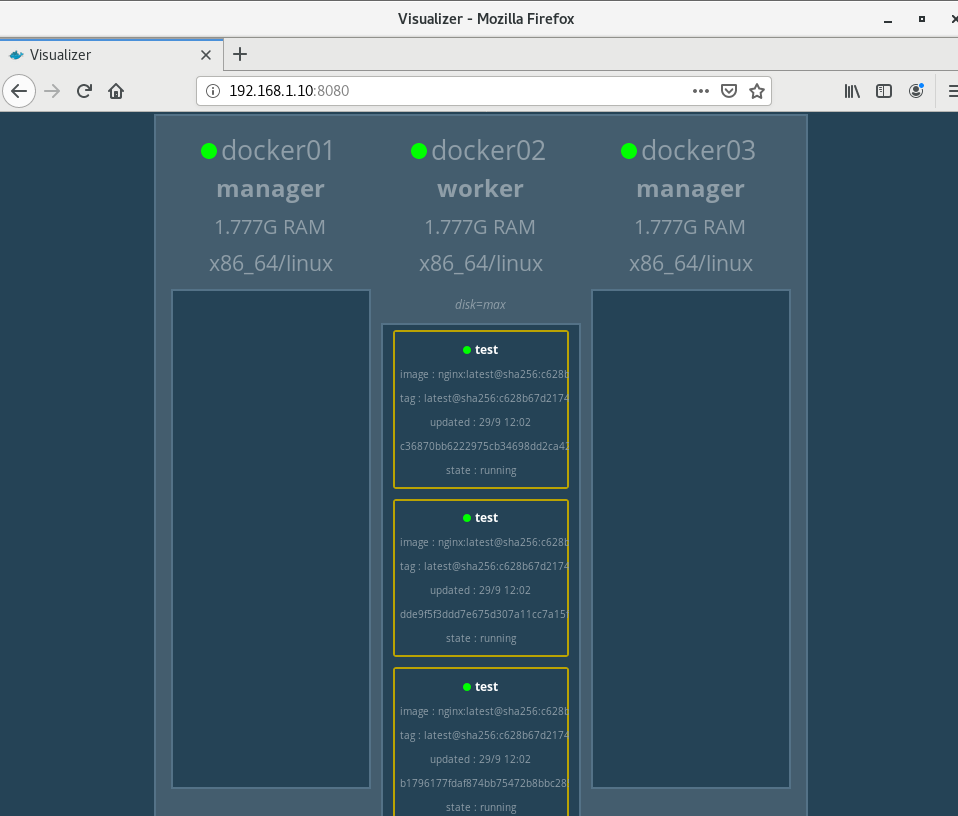
Task: Open the page actions three-dot menu
Action: point(701,91)
